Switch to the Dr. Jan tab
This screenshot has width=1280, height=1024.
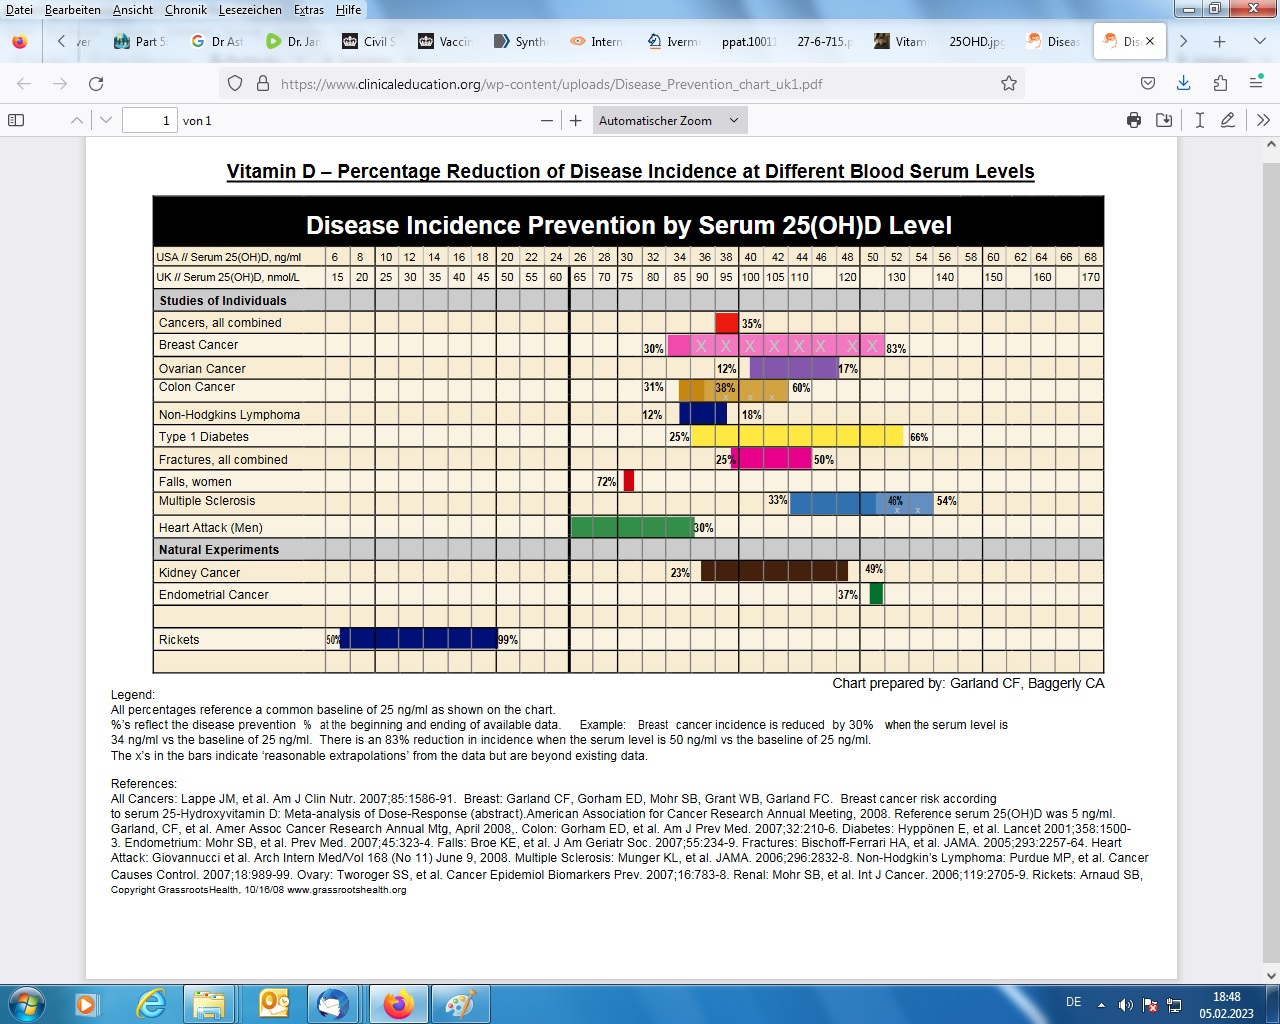click(294, 42)
